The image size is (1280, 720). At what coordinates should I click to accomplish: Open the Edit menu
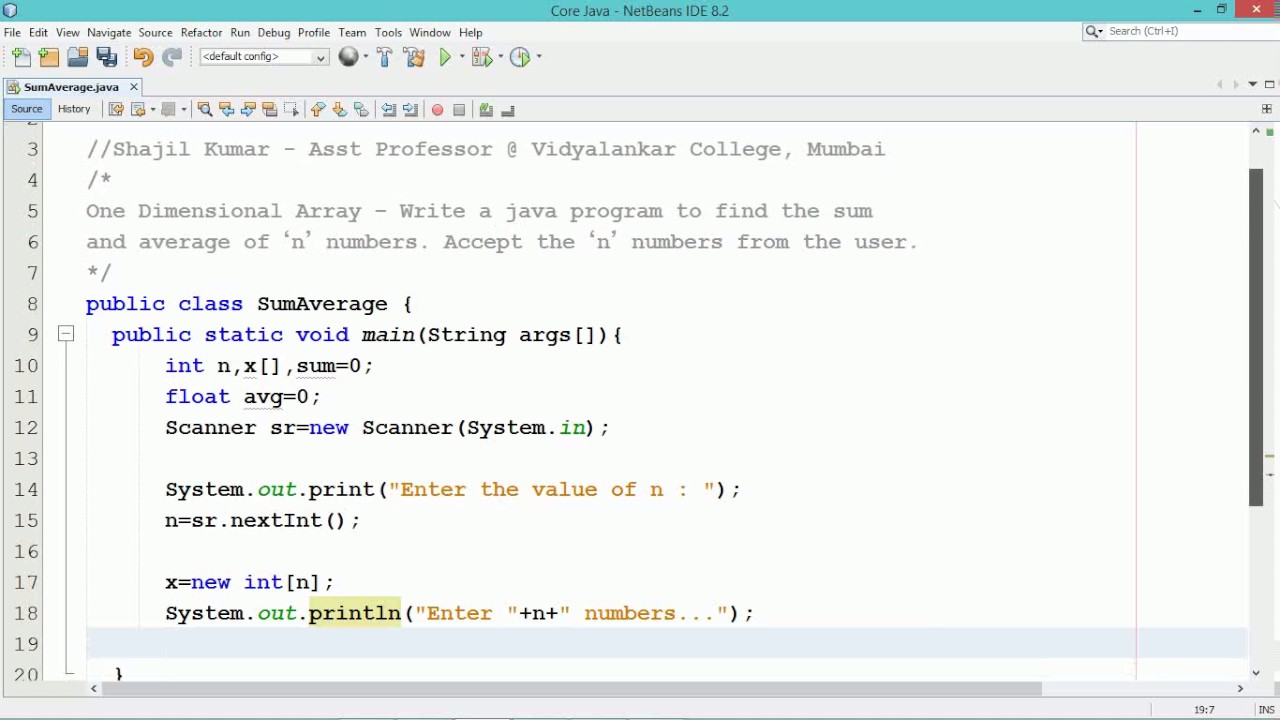point(38,32)
